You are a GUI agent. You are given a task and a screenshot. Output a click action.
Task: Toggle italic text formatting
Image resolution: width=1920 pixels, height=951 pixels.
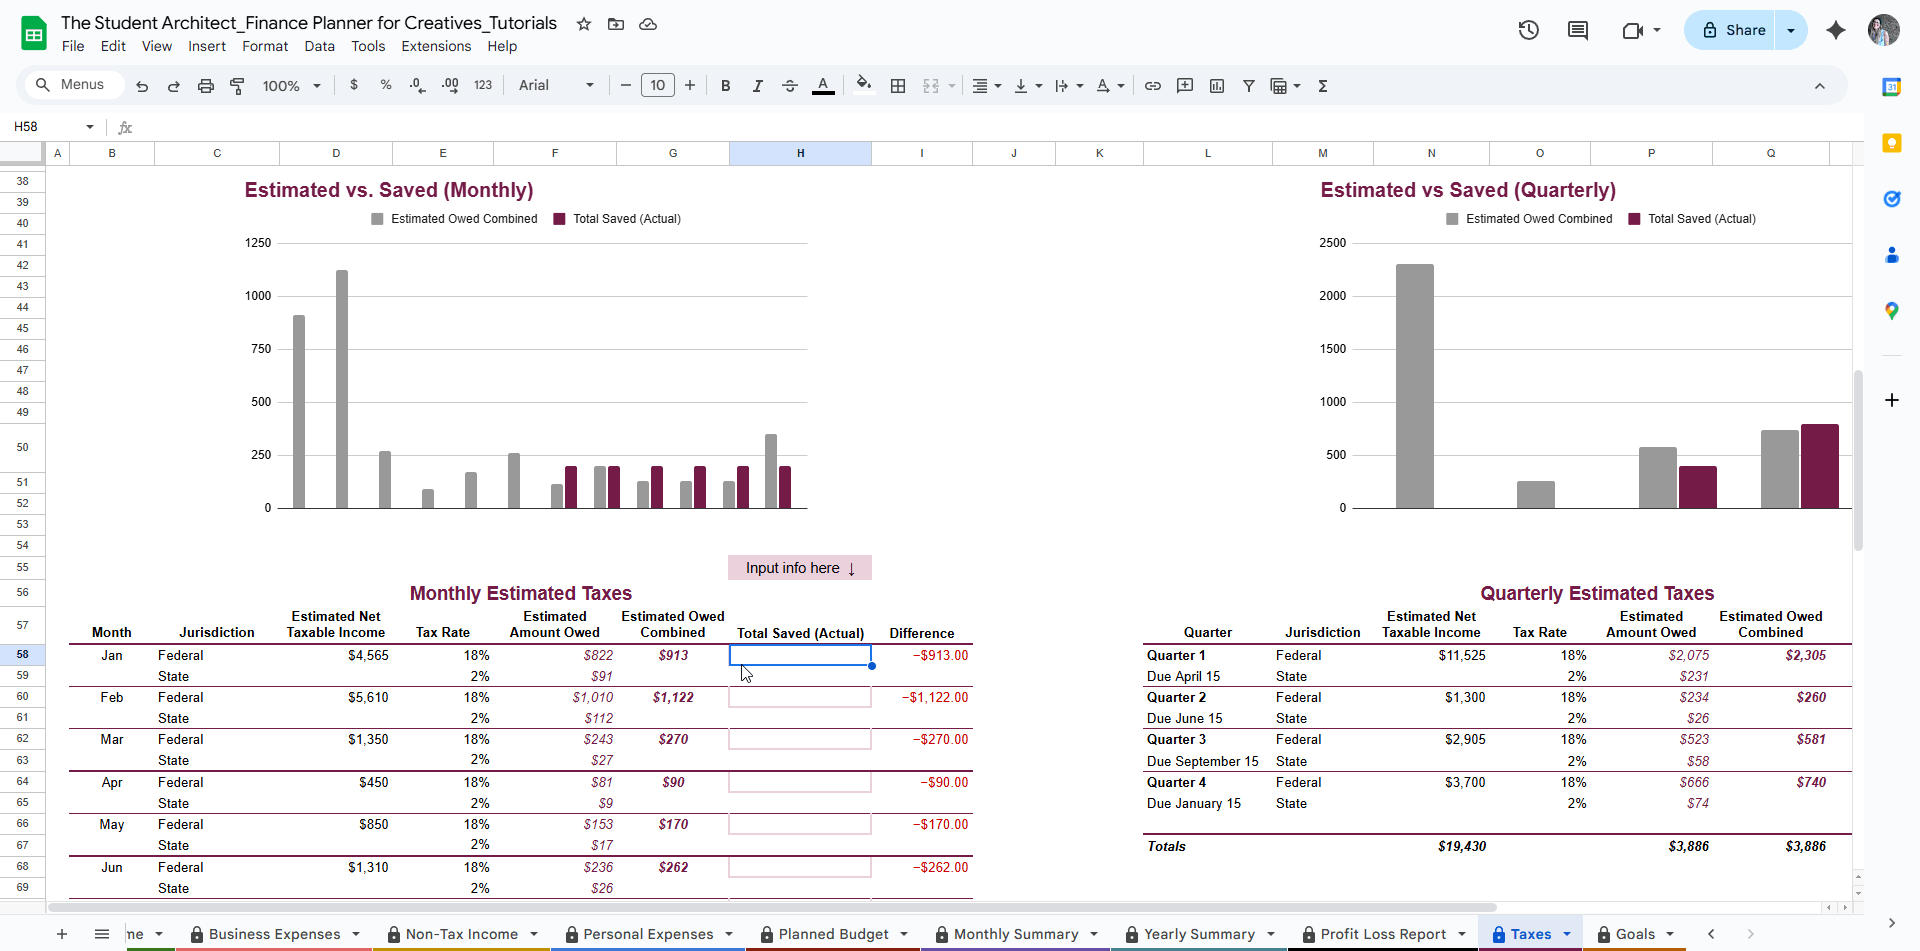(757, 86)
